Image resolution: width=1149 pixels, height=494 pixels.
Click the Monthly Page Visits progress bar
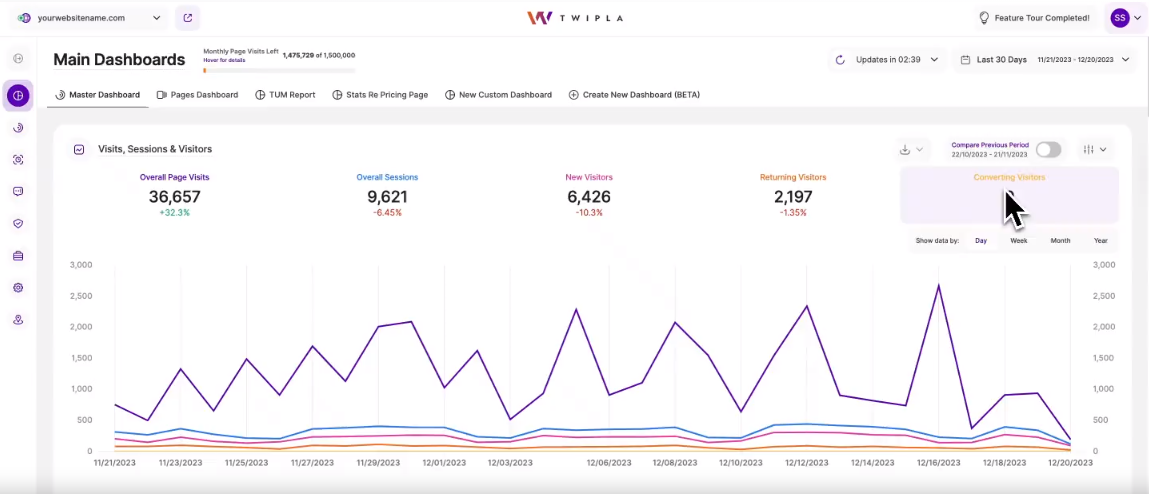[278, 70]
